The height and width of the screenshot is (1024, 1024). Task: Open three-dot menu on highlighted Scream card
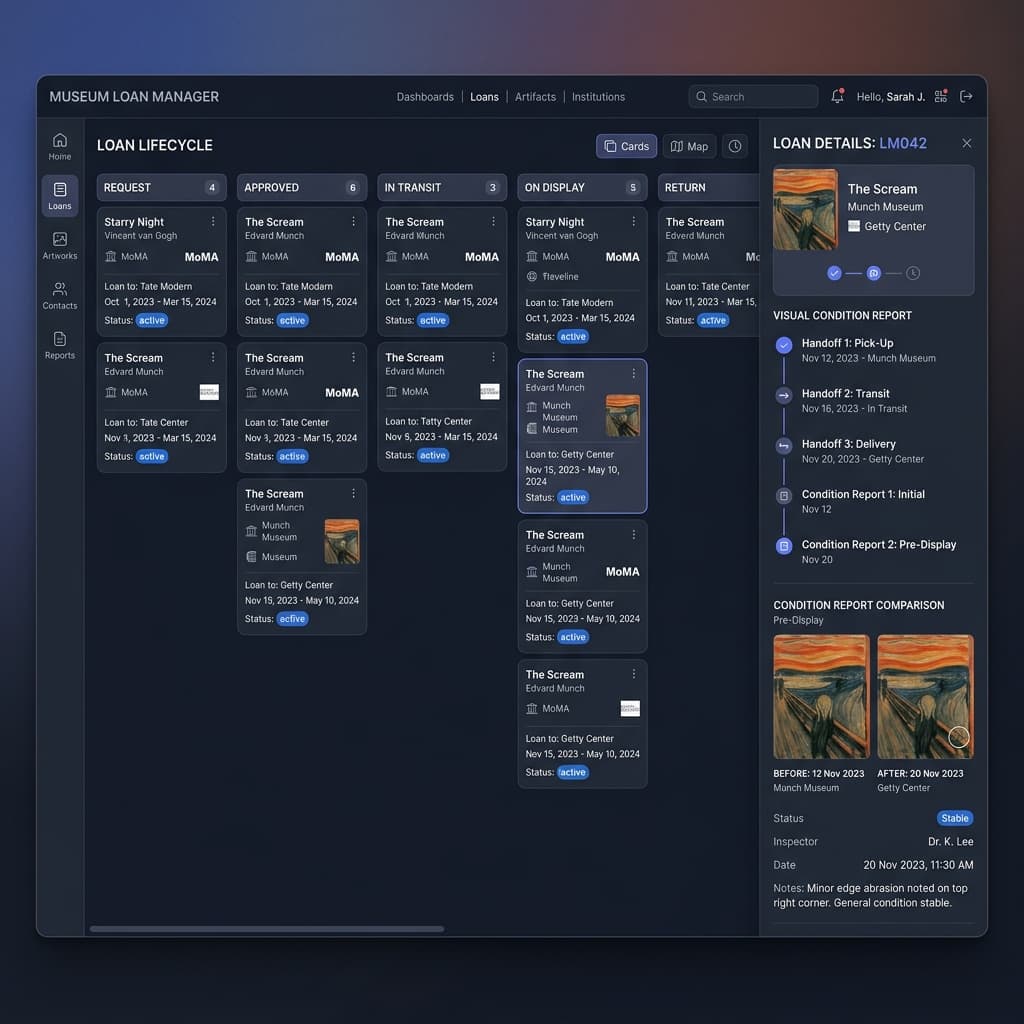pyautogui.click(x=633, y=374)
